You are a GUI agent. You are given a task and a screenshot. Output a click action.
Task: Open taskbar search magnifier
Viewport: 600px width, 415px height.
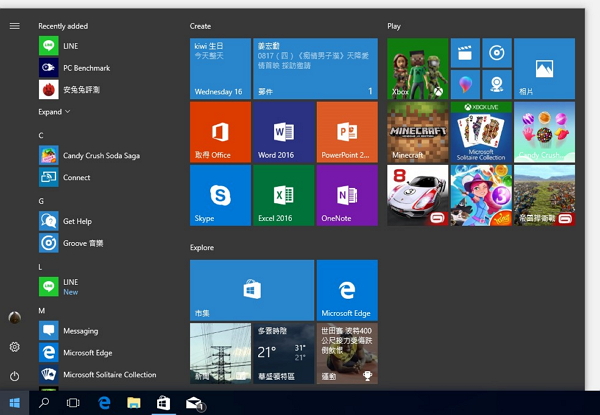click(x=44, y=402)
